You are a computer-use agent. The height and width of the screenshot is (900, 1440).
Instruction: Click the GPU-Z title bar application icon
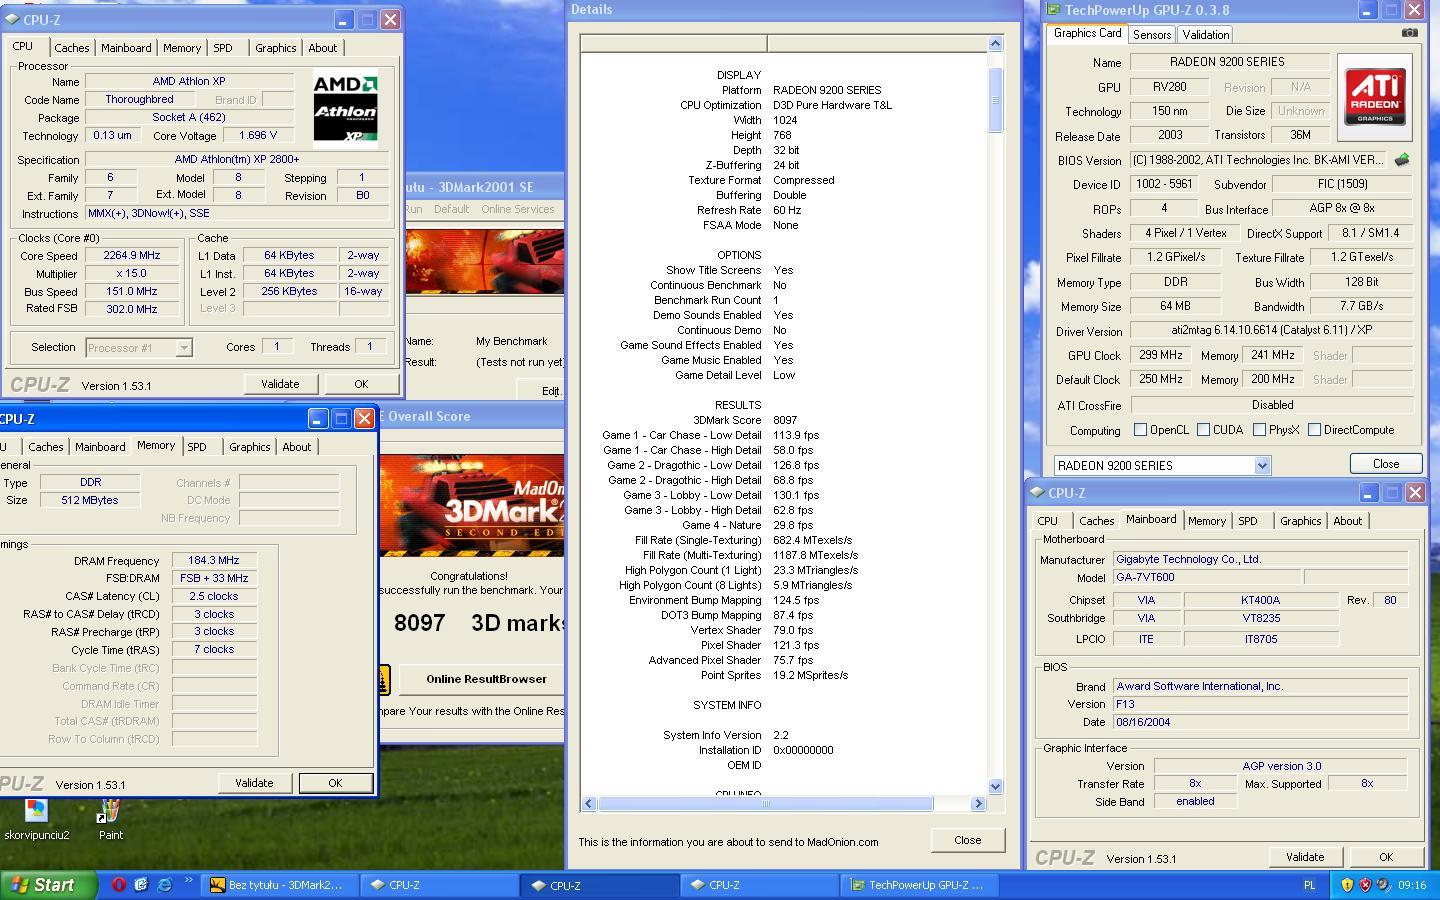1053,10
